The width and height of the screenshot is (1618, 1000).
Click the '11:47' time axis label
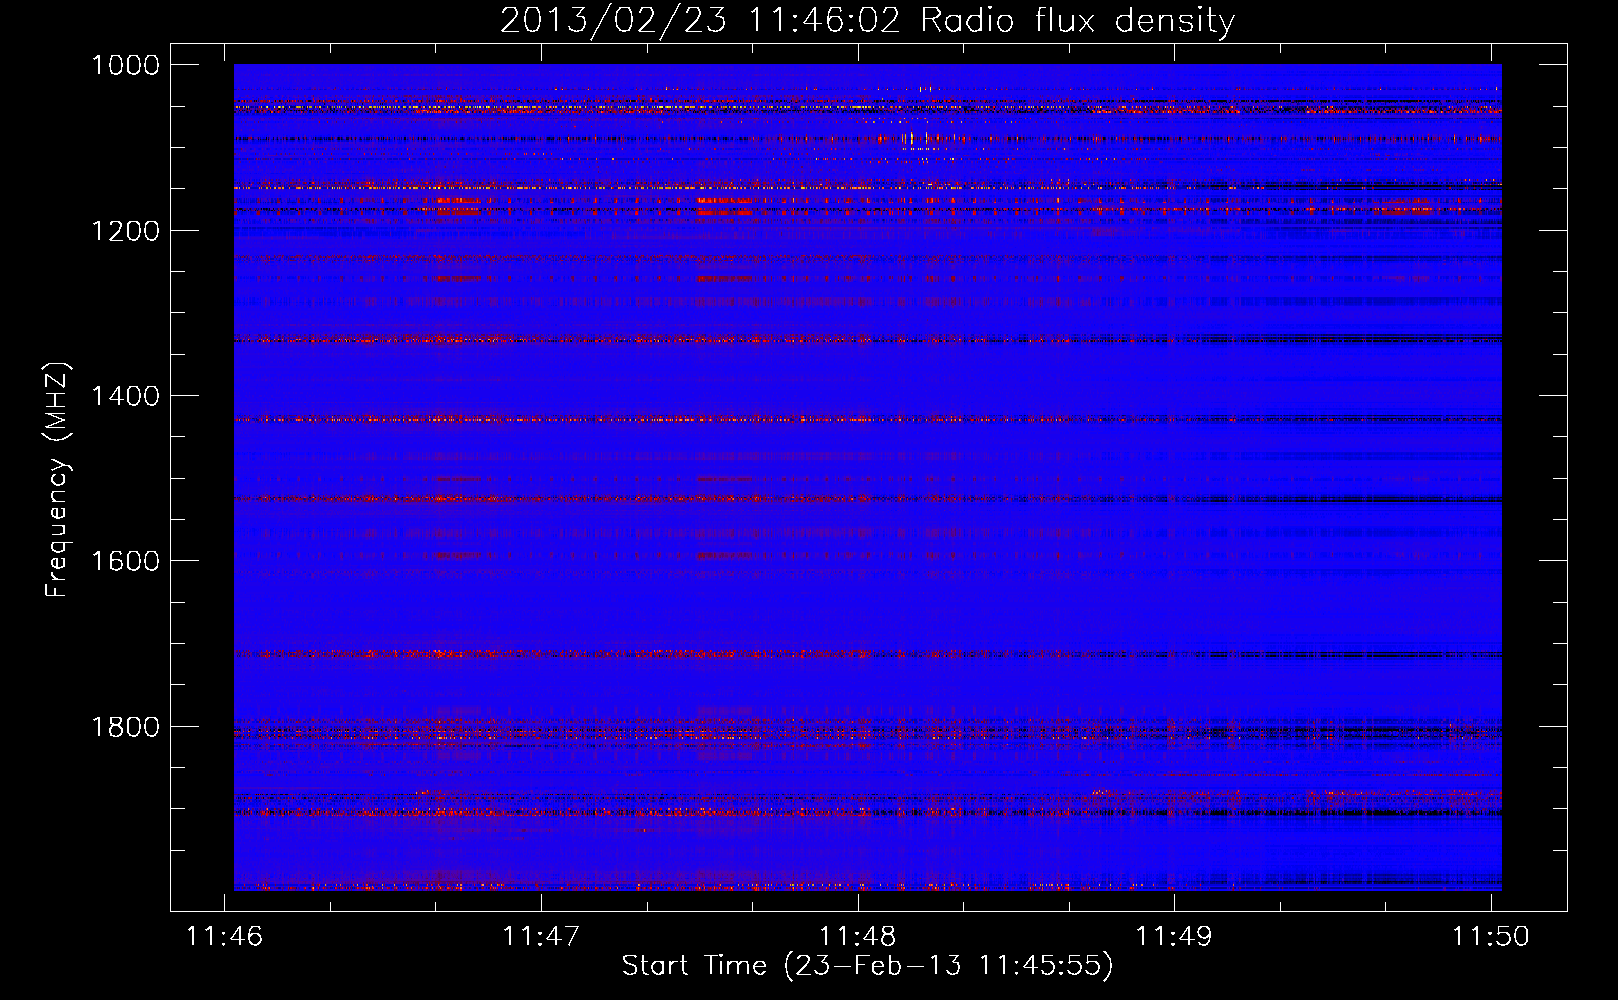[541, 936]
